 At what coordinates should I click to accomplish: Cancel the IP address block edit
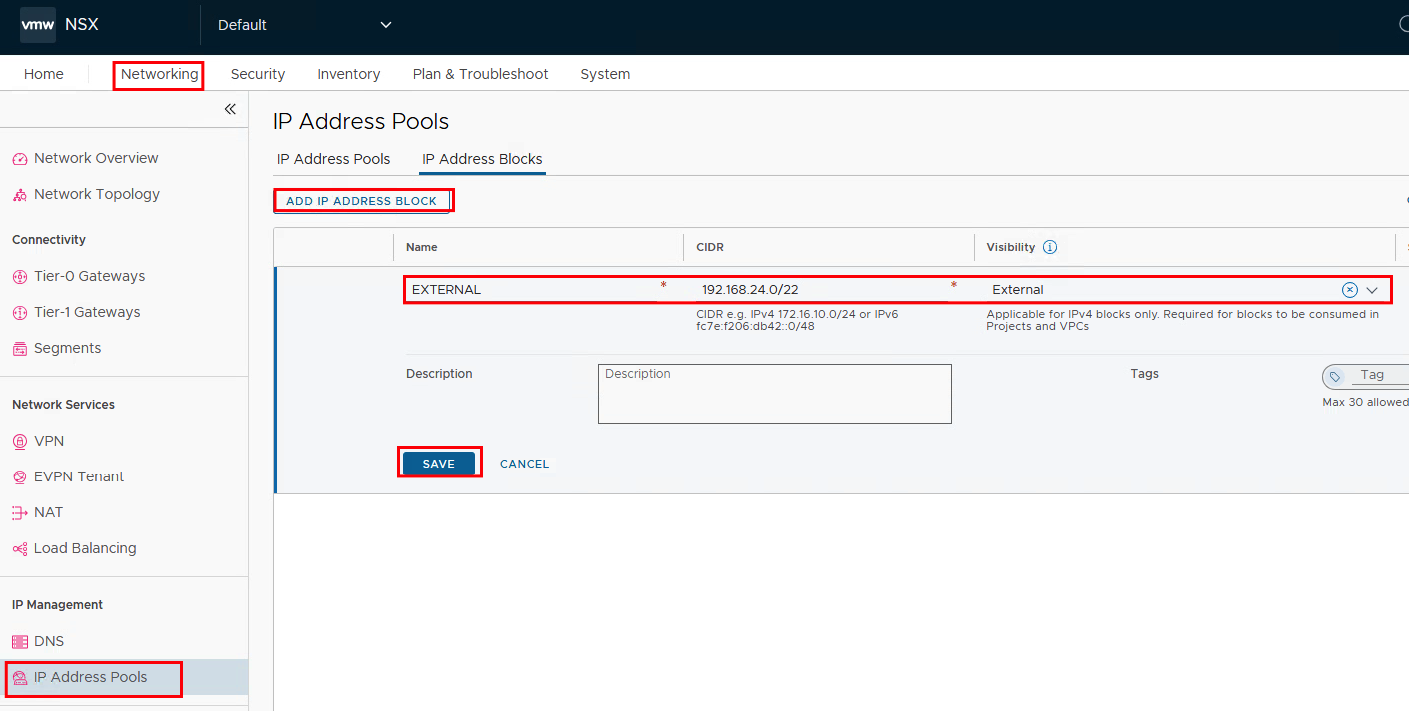tap(525, 464)
